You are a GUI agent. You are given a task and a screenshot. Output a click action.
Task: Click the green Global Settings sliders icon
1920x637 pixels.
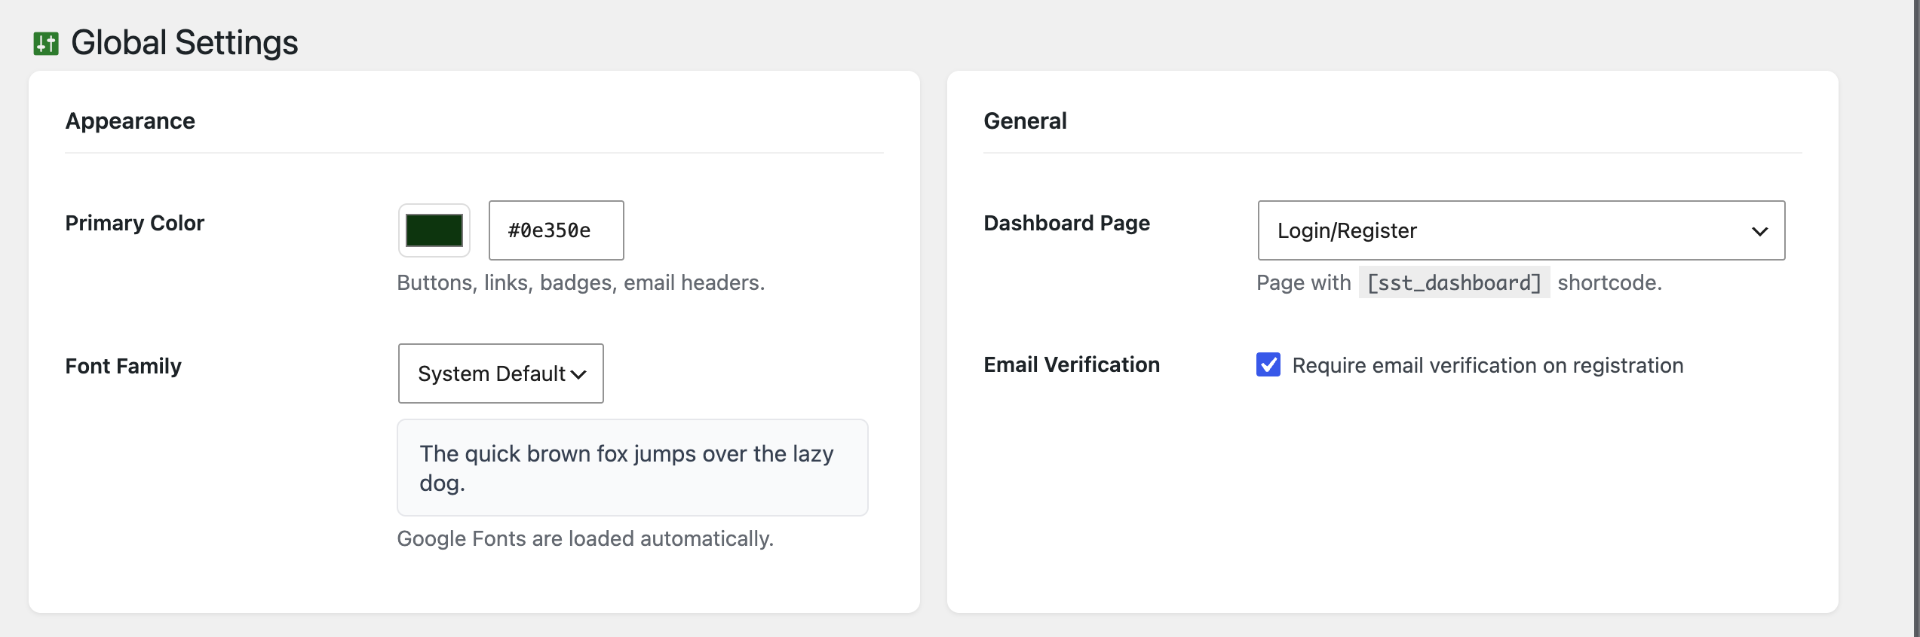46,43
